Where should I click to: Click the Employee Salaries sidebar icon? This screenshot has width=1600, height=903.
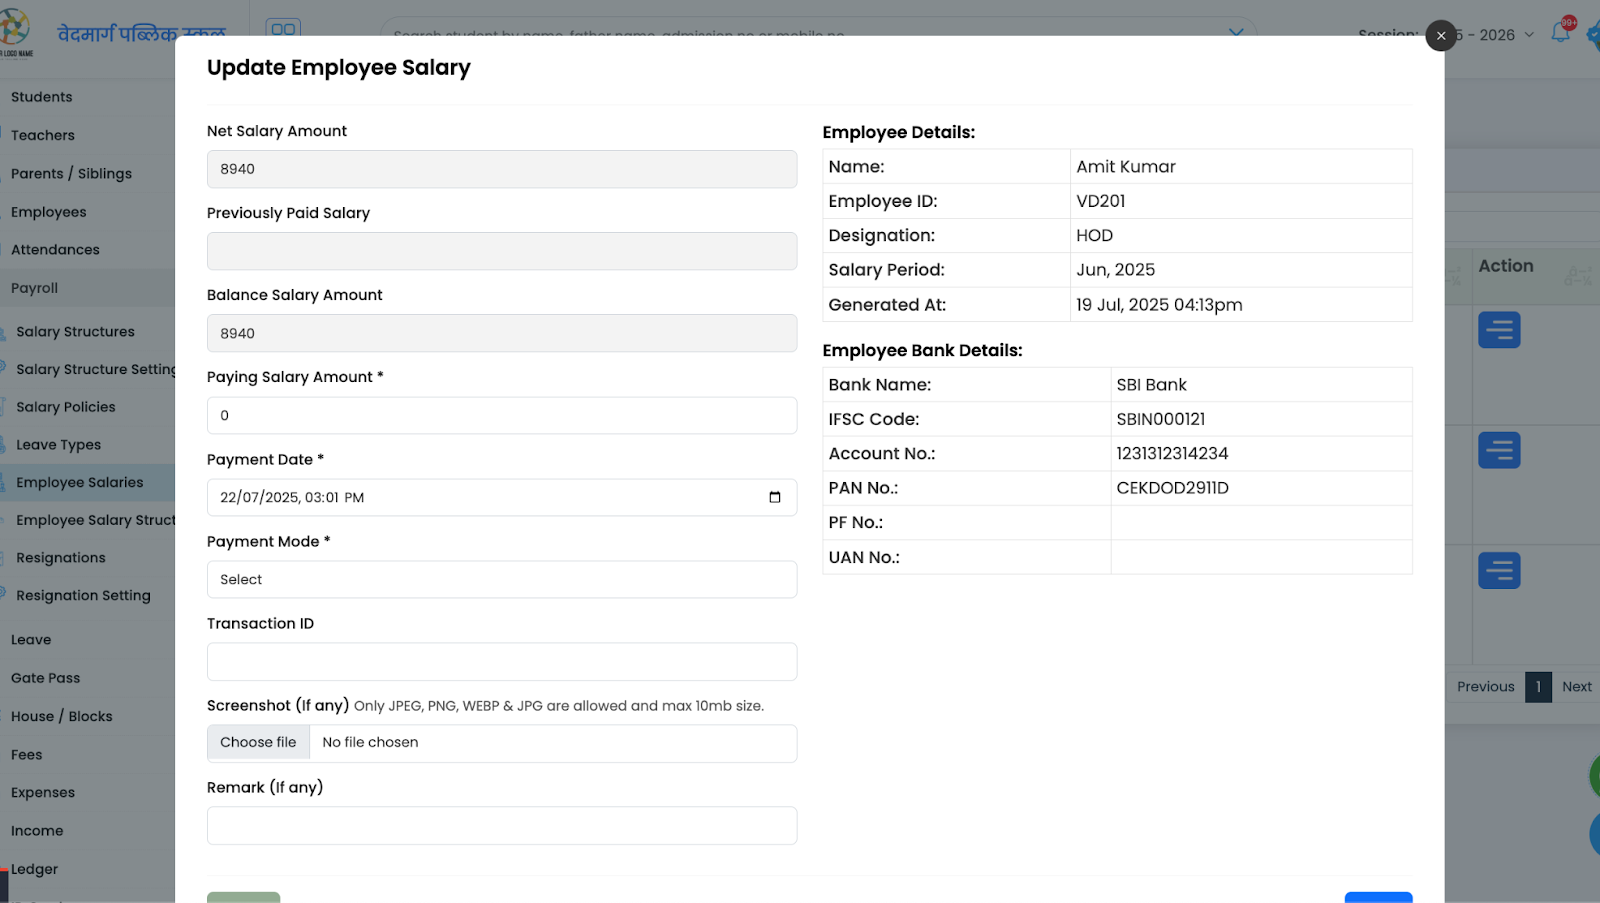(5, 482)
